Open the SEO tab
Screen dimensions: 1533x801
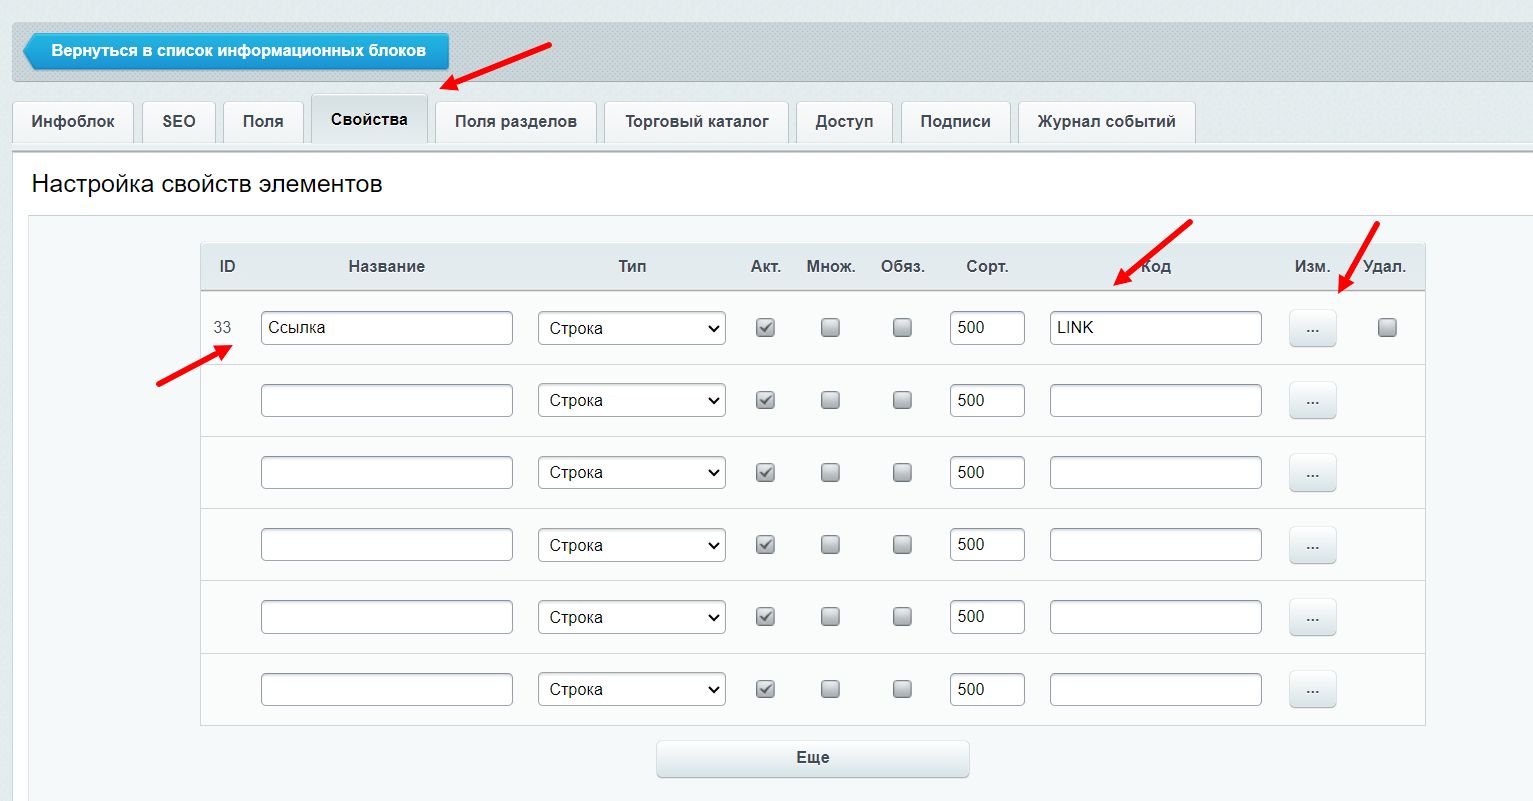[179, 122]
